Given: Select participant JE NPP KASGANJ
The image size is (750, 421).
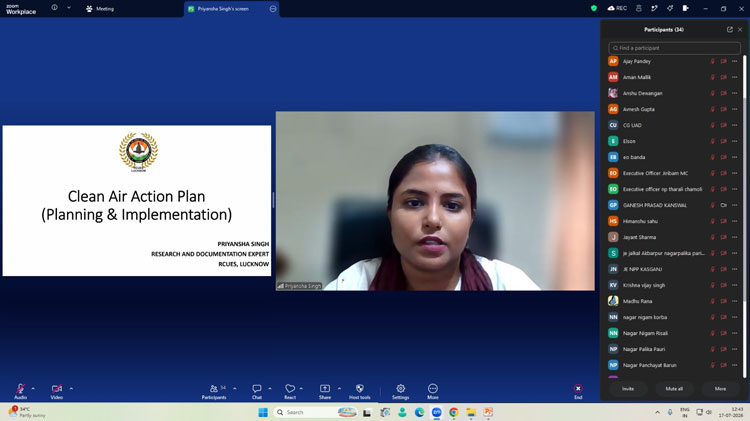Looking at the screenshot, I should point(673,269).
